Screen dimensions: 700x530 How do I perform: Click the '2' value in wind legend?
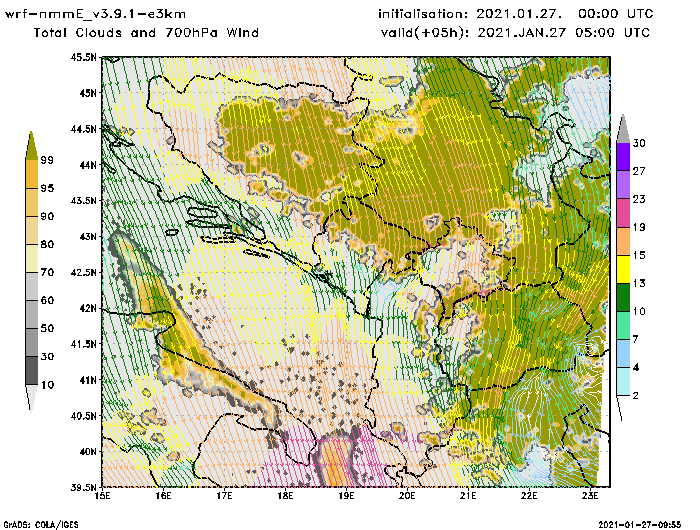[x=636, y=396]
